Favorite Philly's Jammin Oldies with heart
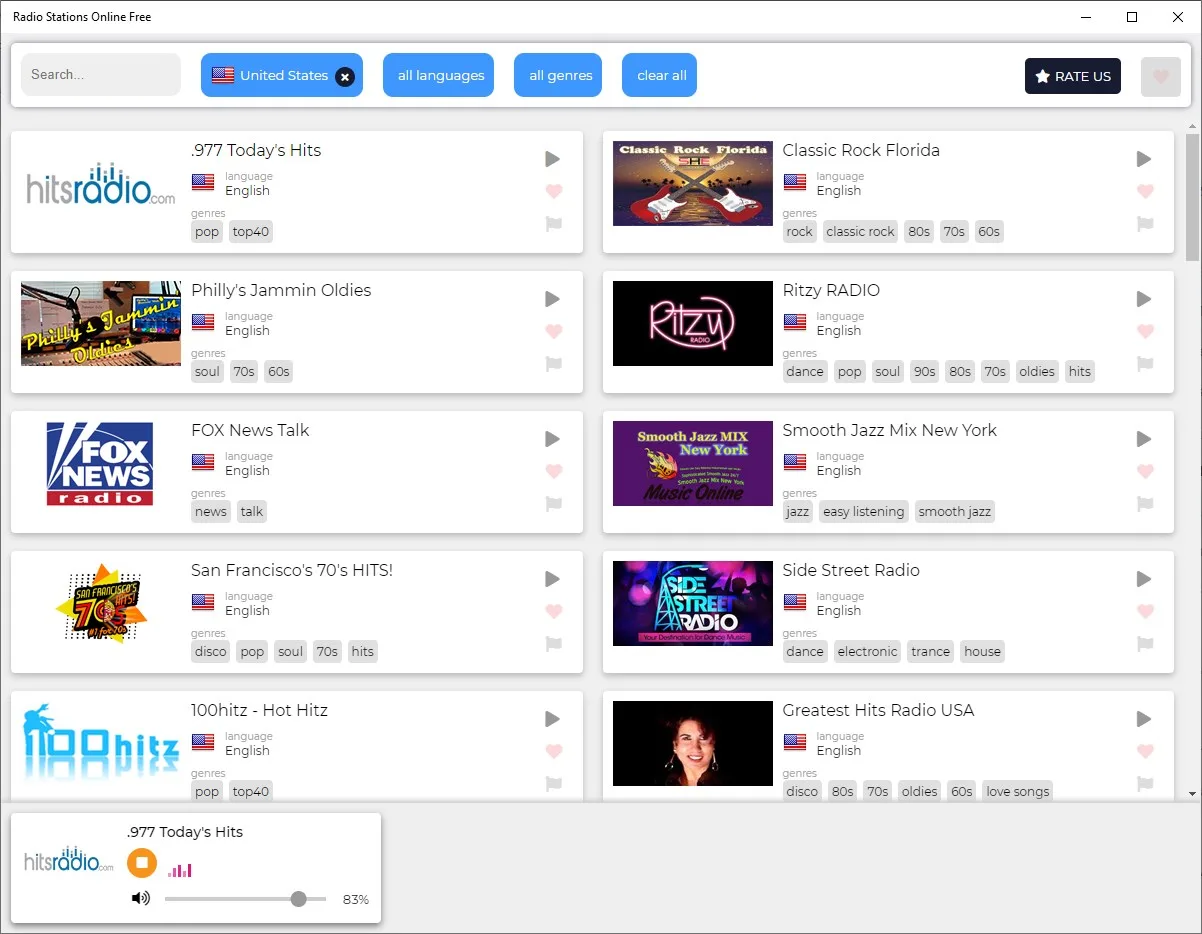This screenshot has height=934, width=1202. [x=554, y=331]
